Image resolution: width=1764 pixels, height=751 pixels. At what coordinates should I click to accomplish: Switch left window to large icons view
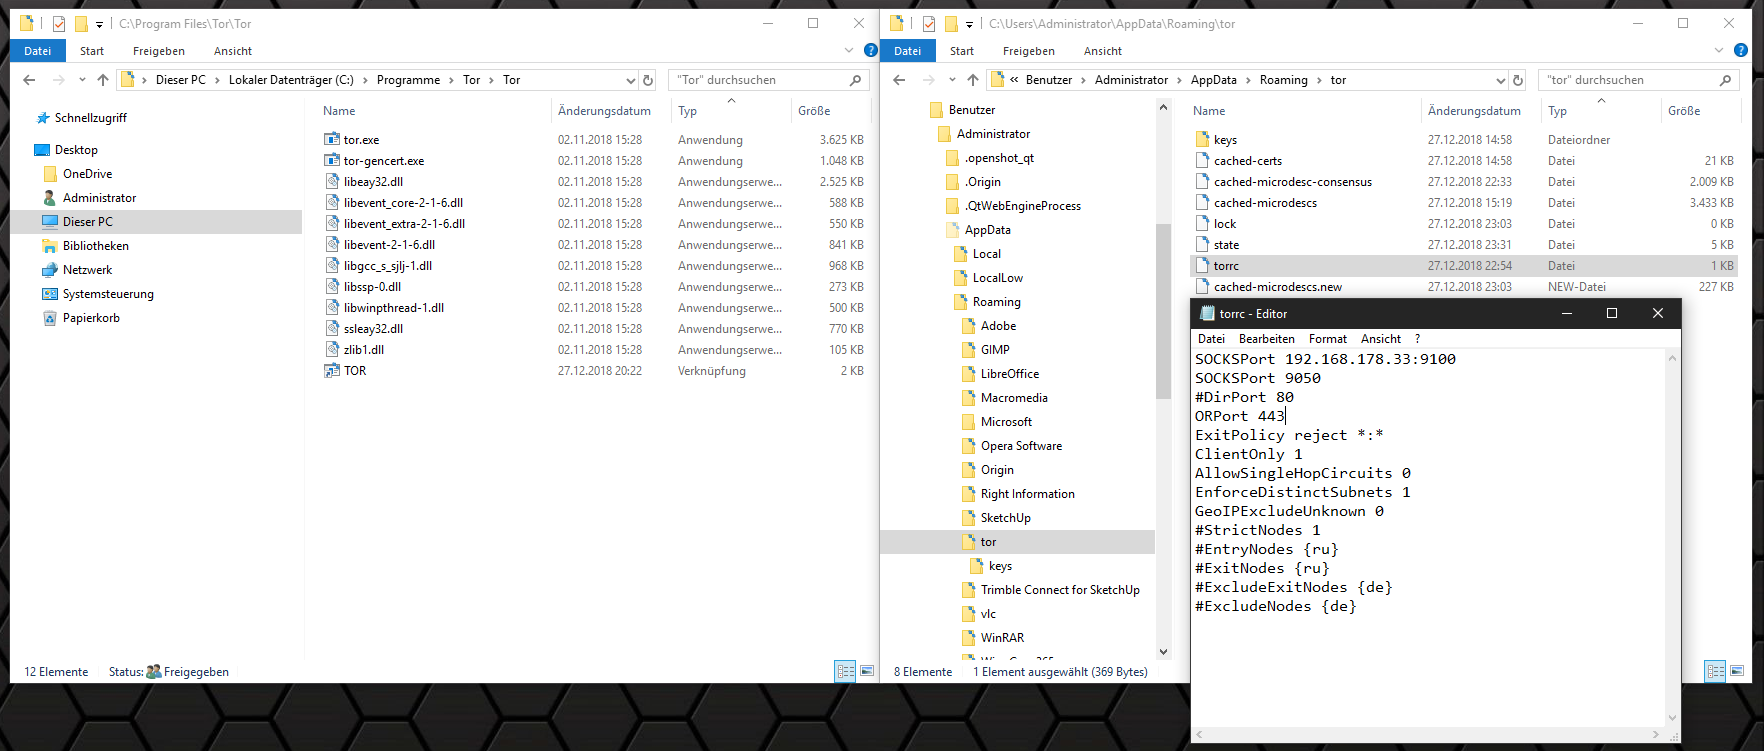point(867,672)
